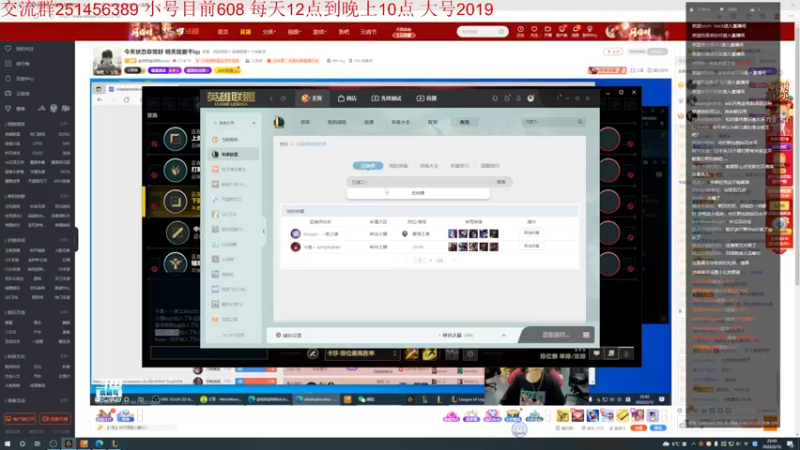The width and height of the screenshot is (800, 450).
Task: Click first summoner spell icon in LoL client
Action: click(x=411, y=353)
